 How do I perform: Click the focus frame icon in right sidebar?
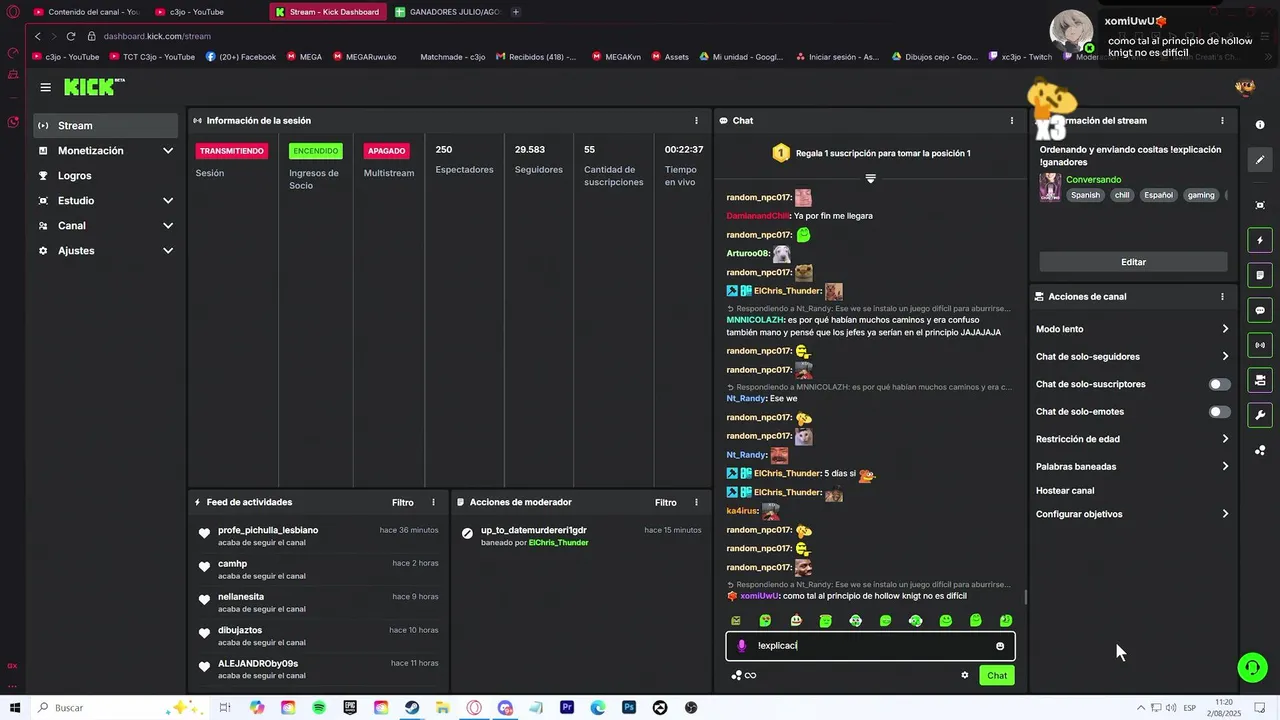1260,205
